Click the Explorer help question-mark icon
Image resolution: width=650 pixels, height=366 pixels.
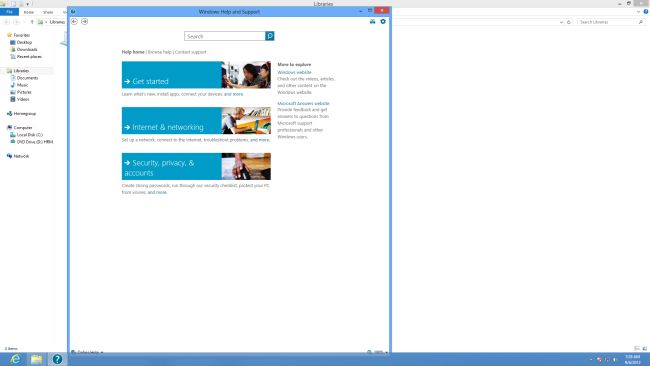pyautogui.click(x=645, y=12)
